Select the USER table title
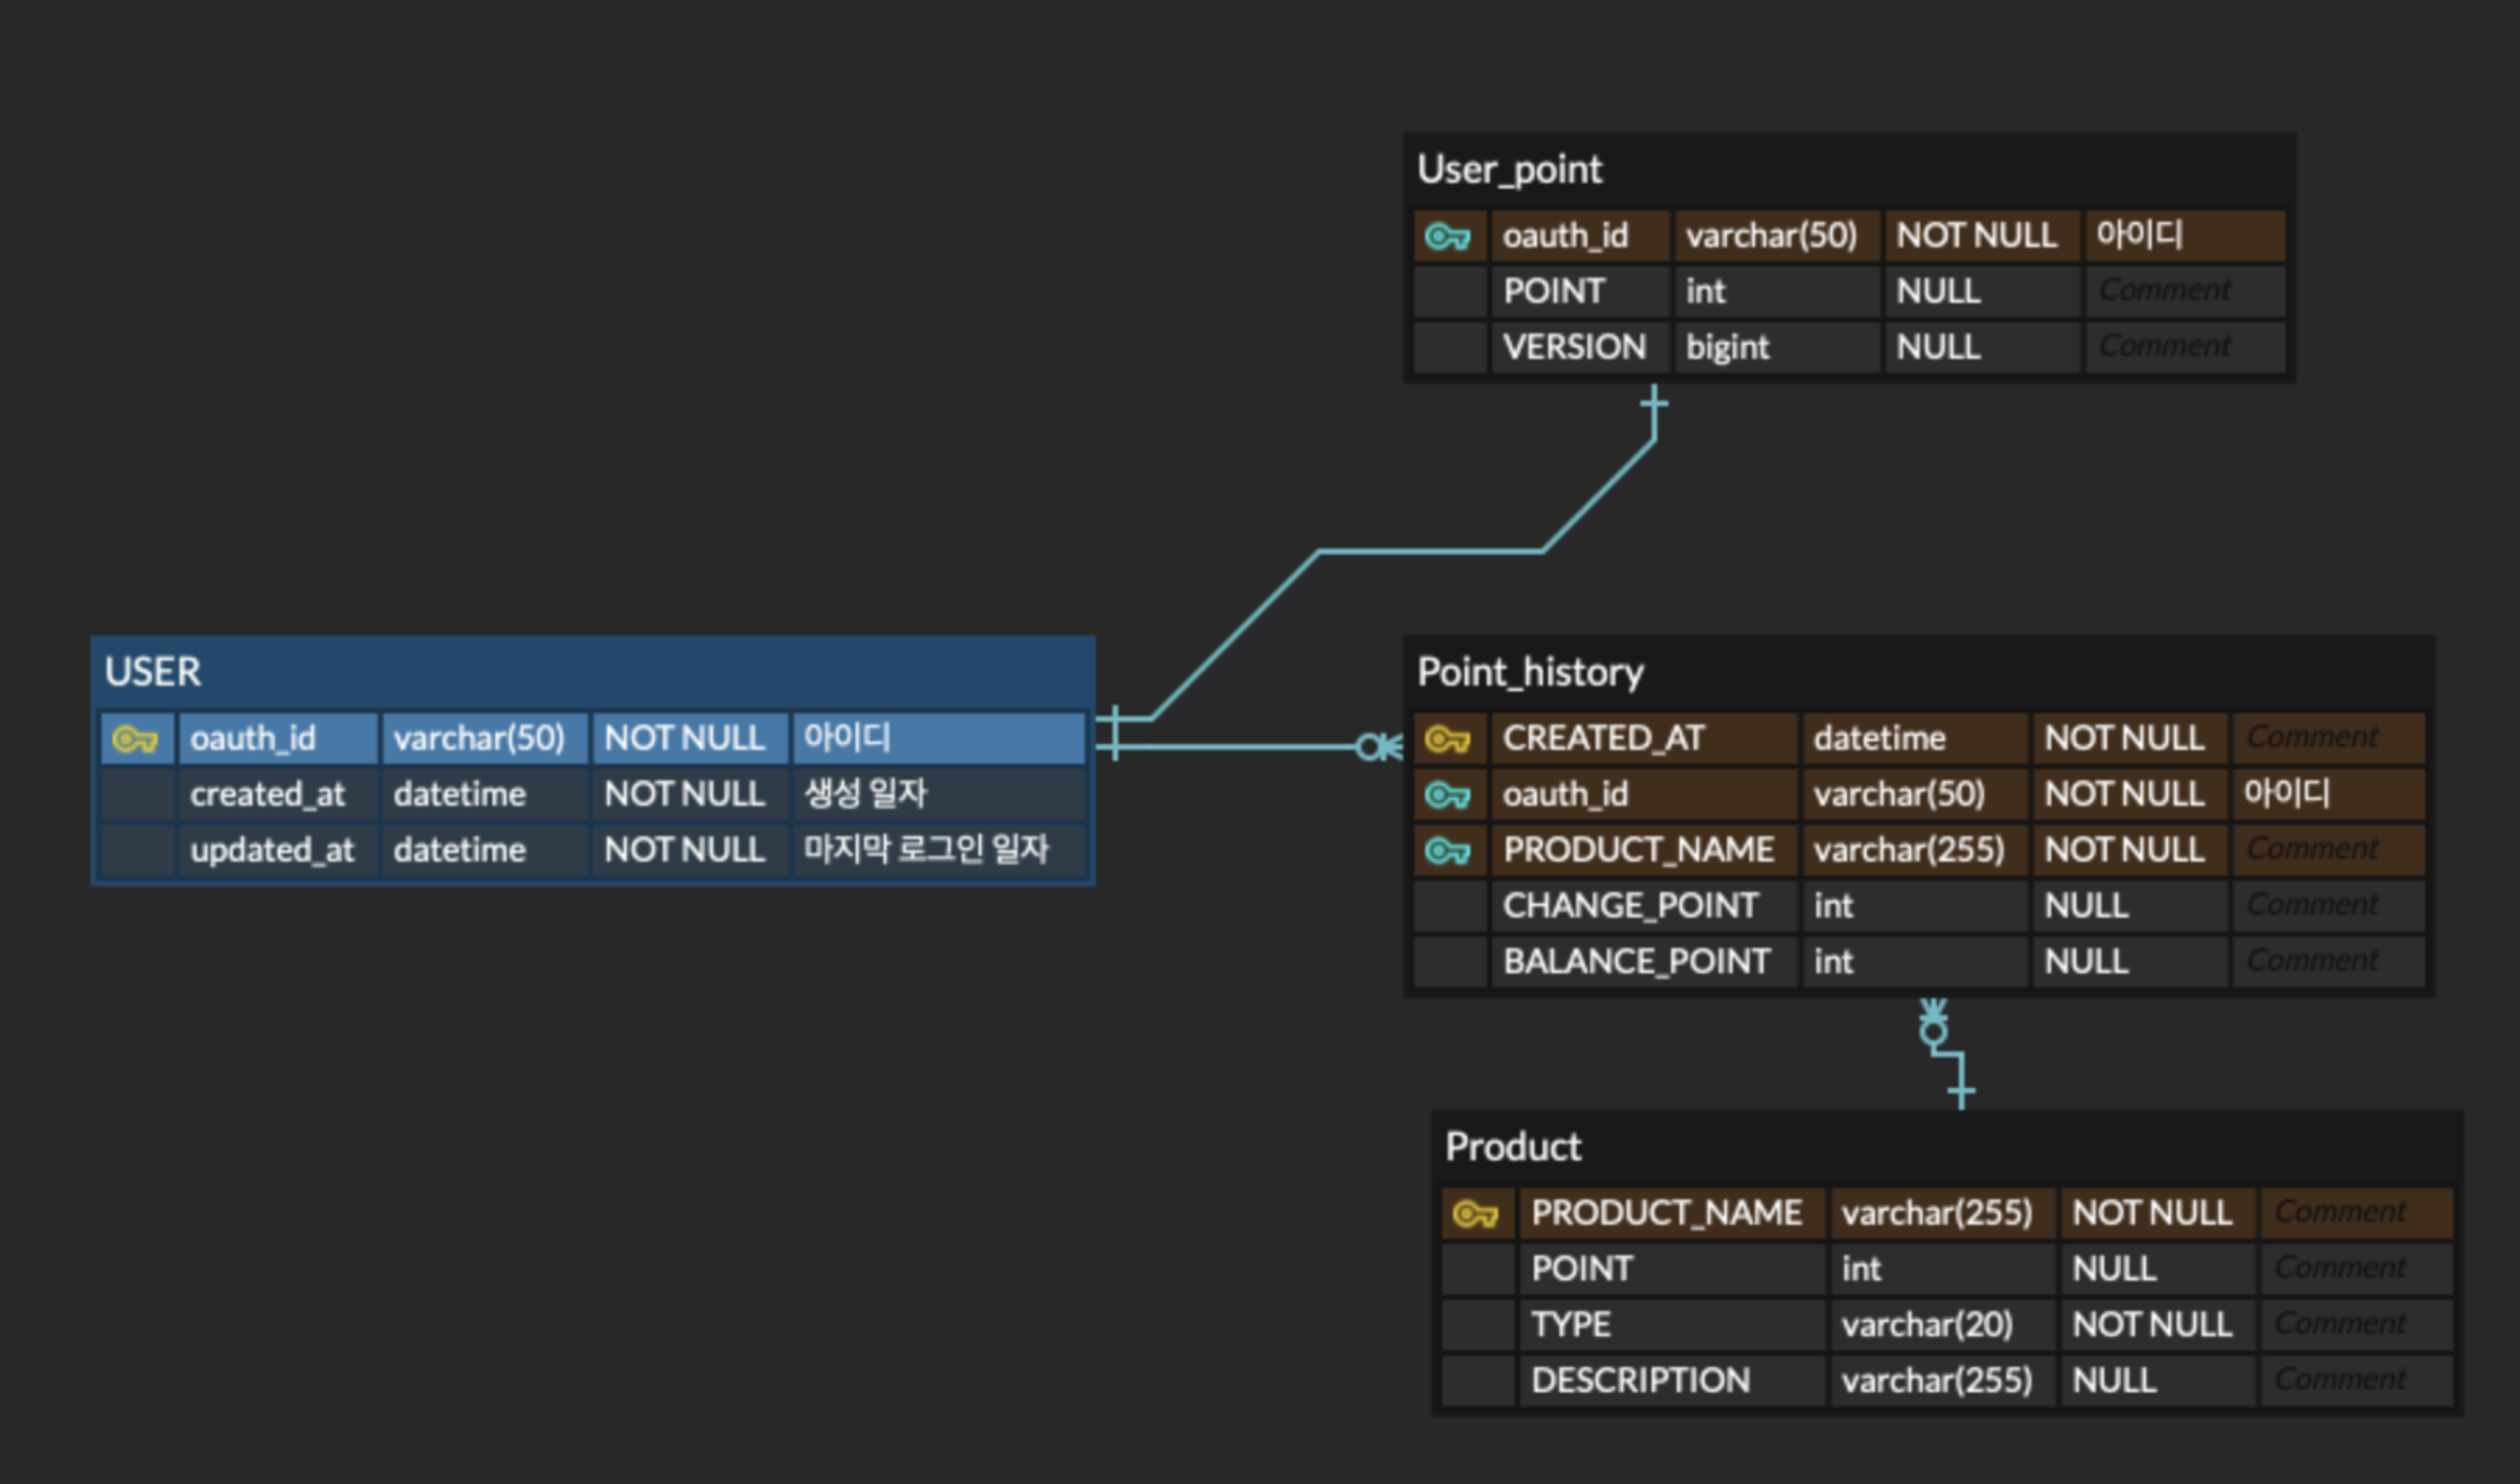Image resolution: width=2520 pixels, height=1484 pixels. click(153, 672)
